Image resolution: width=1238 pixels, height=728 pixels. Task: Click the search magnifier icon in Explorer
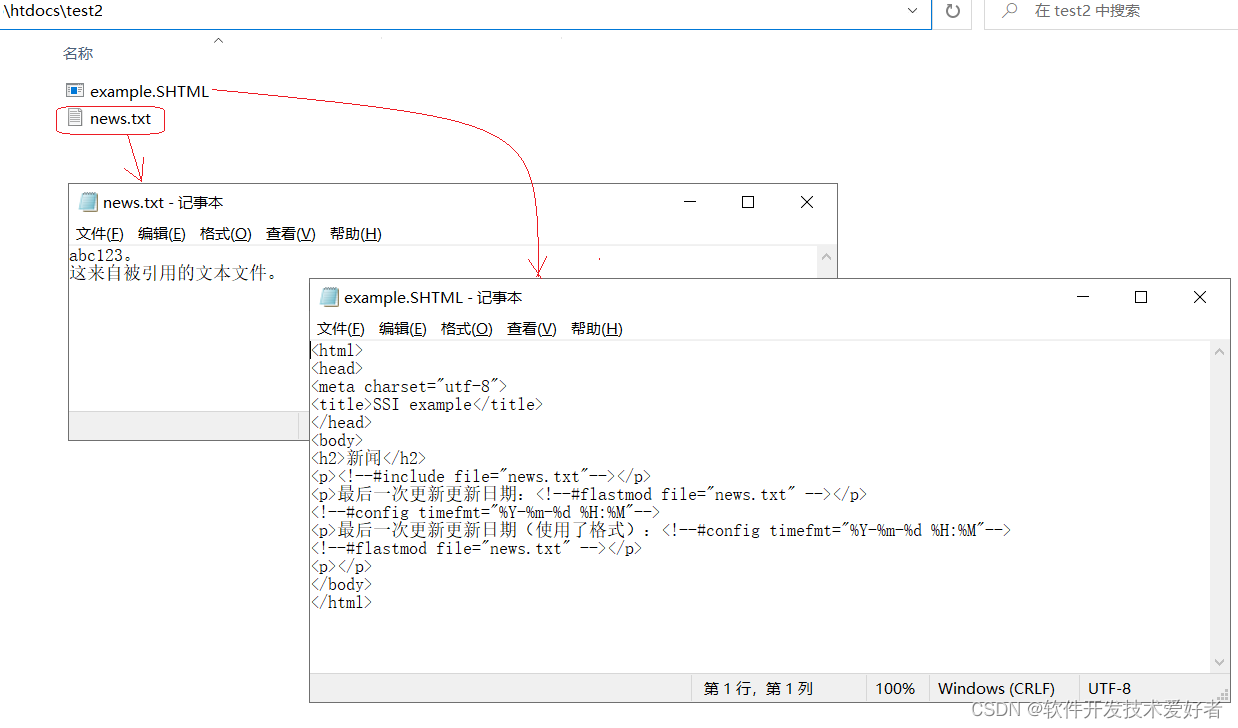coord(1010,11)
